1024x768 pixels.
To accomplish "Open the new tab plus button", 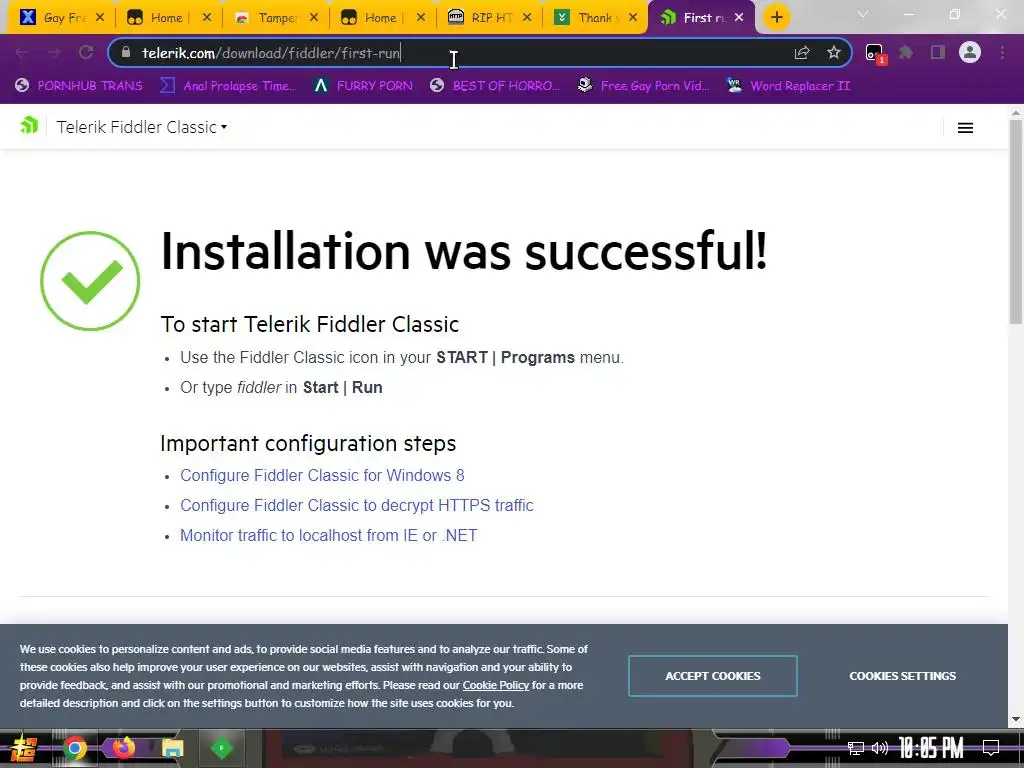I will [776, 18].
